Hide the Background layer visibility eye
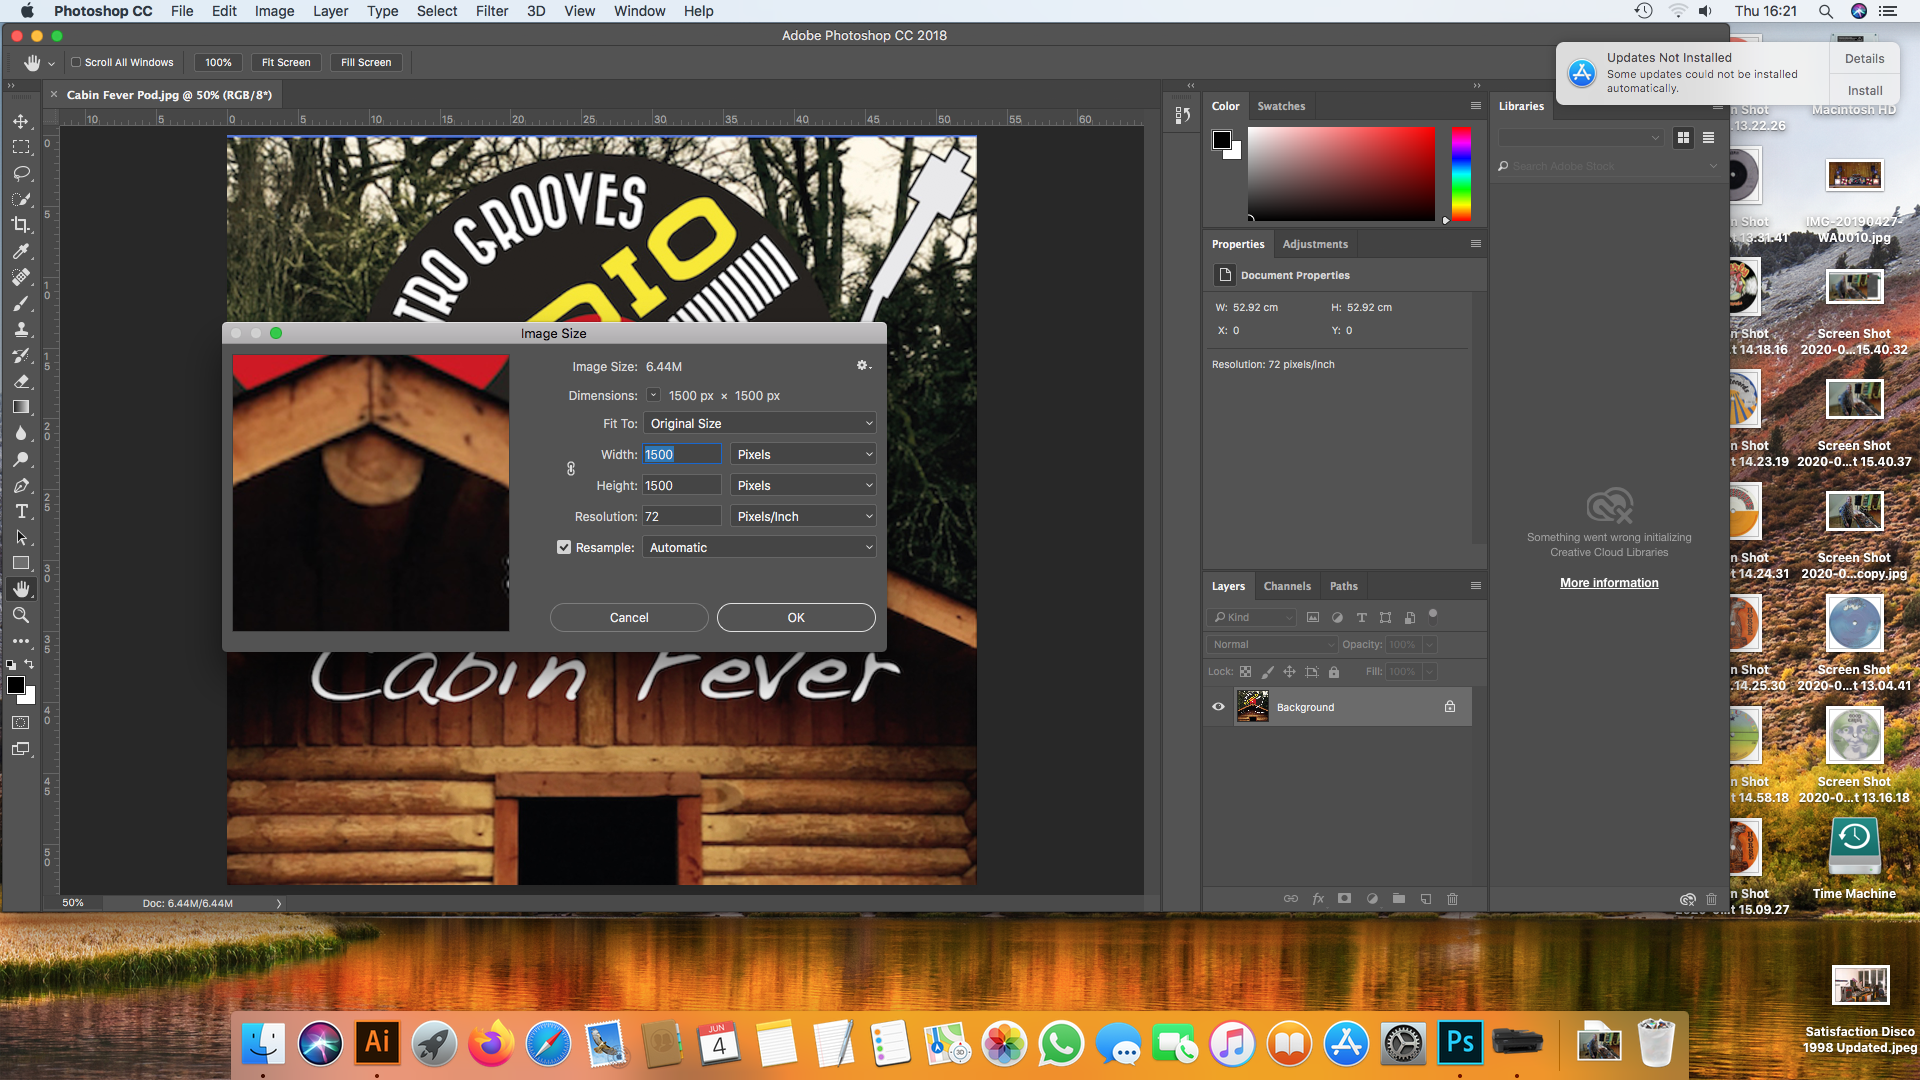This screenshot has width=1920, height=1080. [1218, 707]
